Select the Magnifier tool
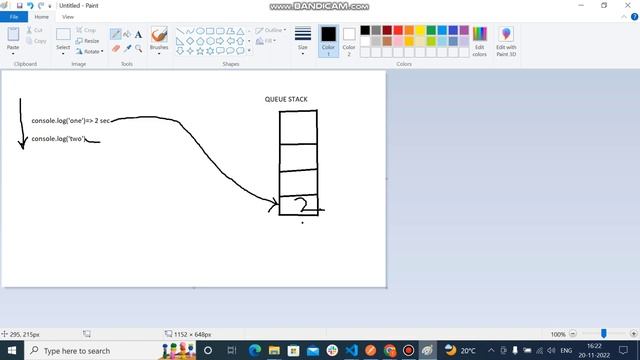Image resolution: width=640 pixels, height=360 pixels. pyautogui.click(x=138, y=49)
